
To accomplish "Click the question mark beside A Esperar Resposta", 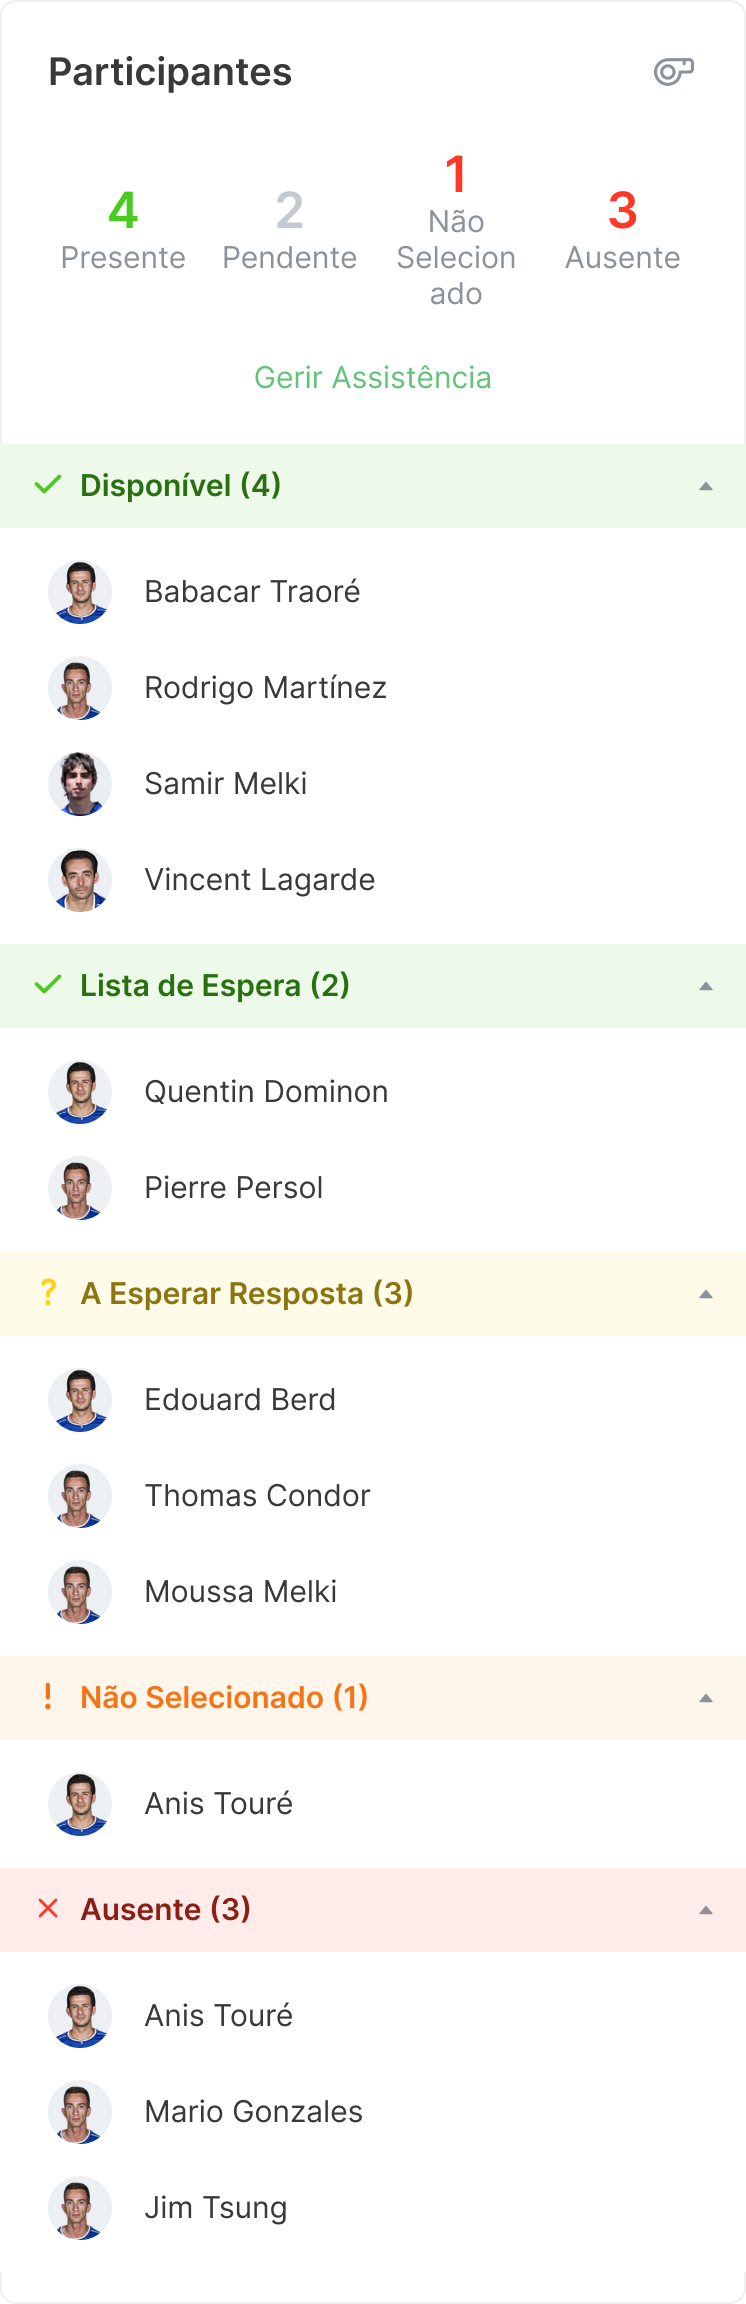I will [47, 1294].
